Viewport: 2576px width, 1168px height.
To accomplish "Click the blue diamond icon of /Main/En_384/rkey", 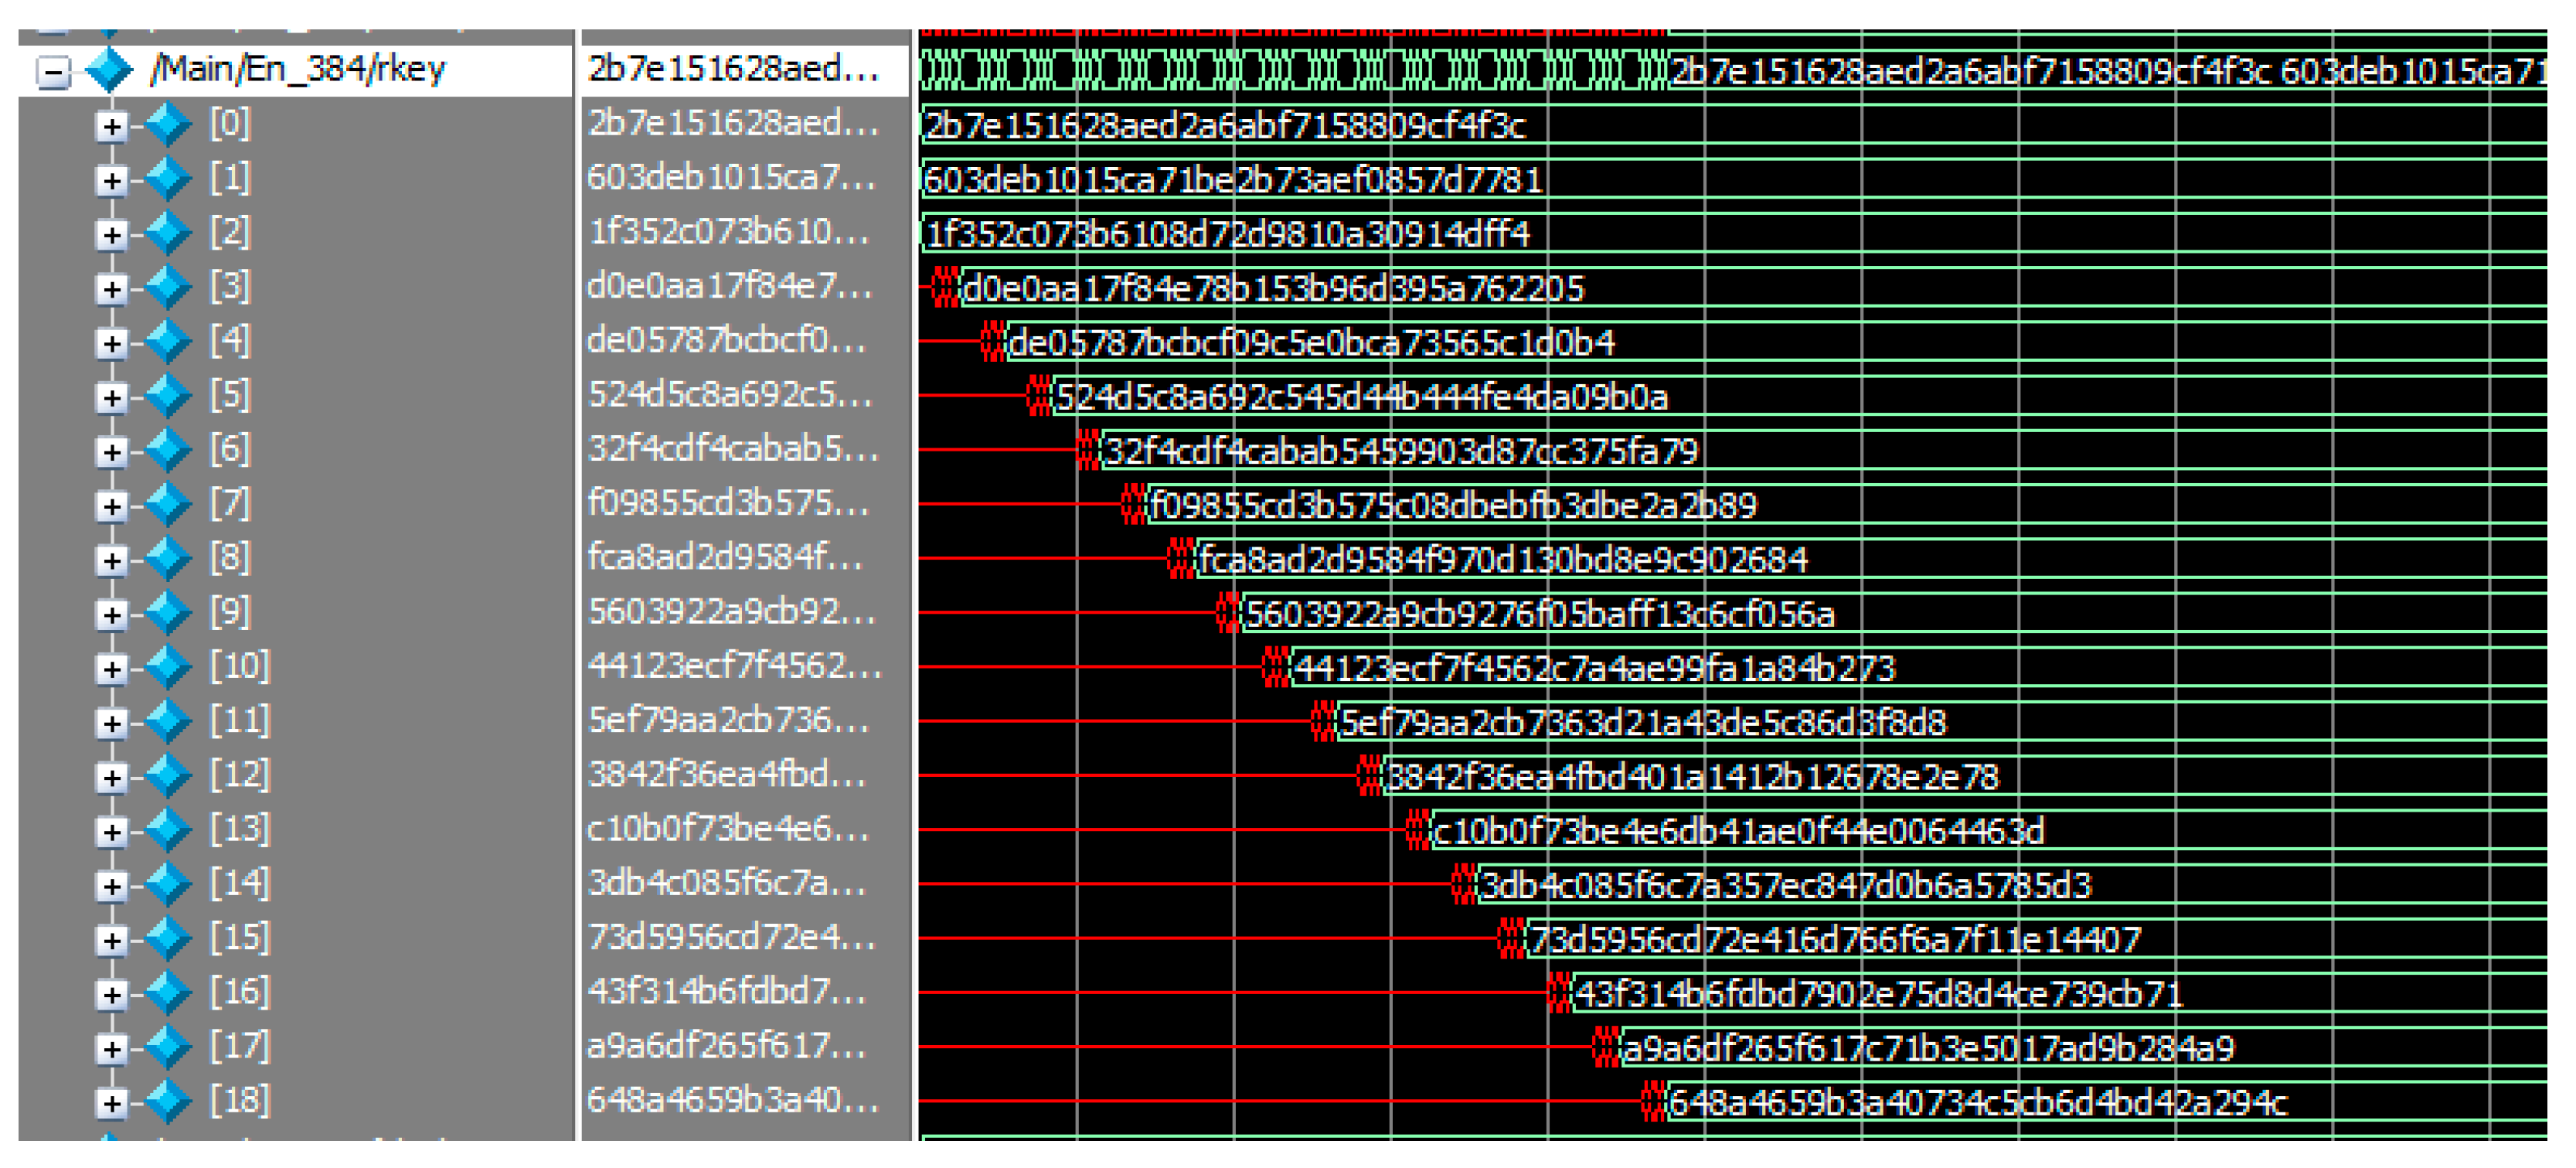I will (109, 69).
